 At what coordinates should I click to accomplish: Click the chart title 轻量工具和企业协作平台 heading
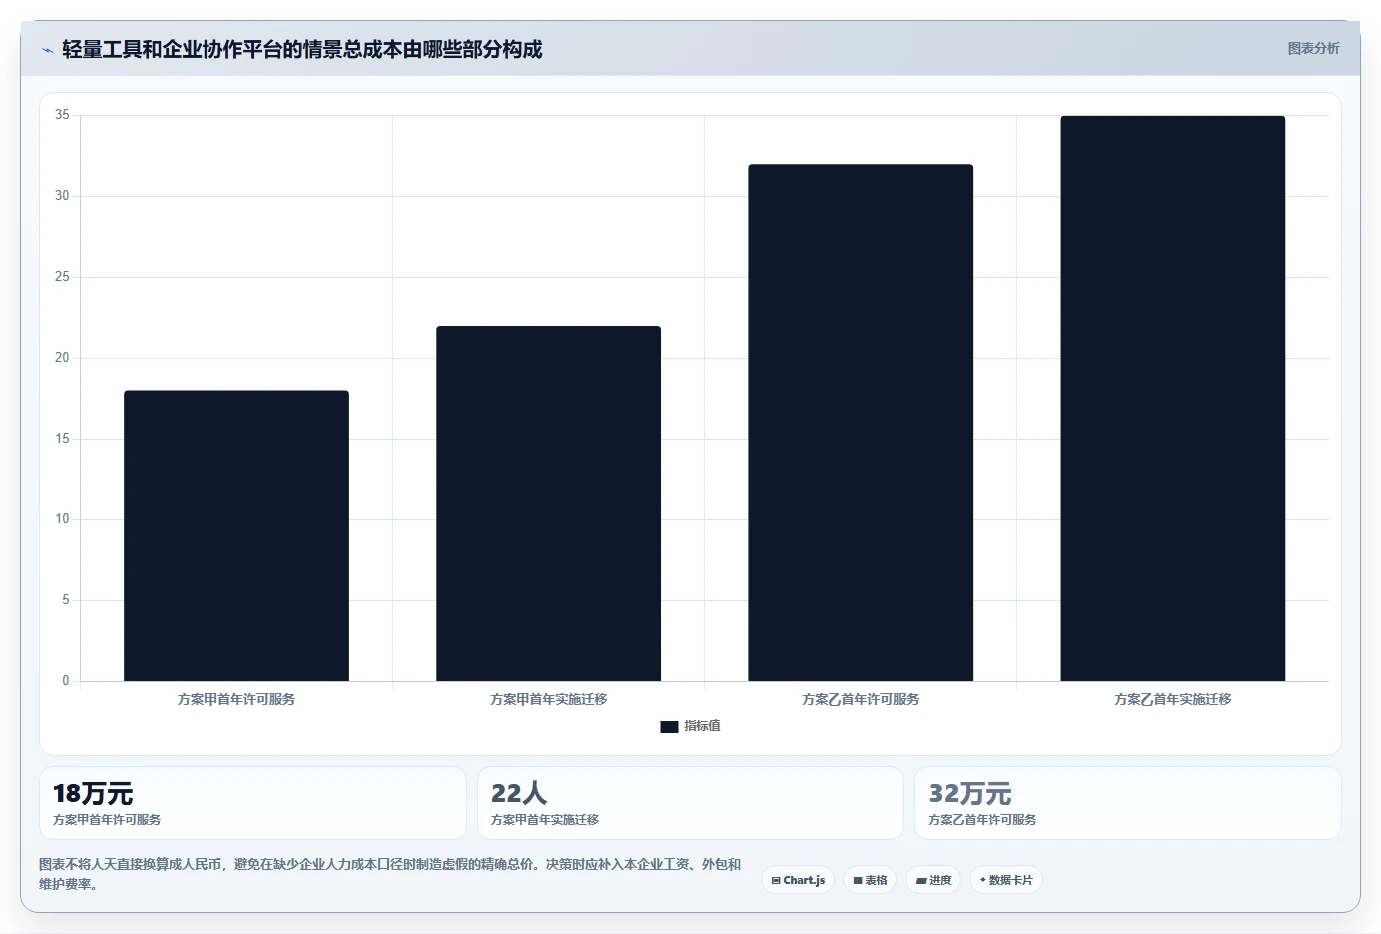coord(302,49)
